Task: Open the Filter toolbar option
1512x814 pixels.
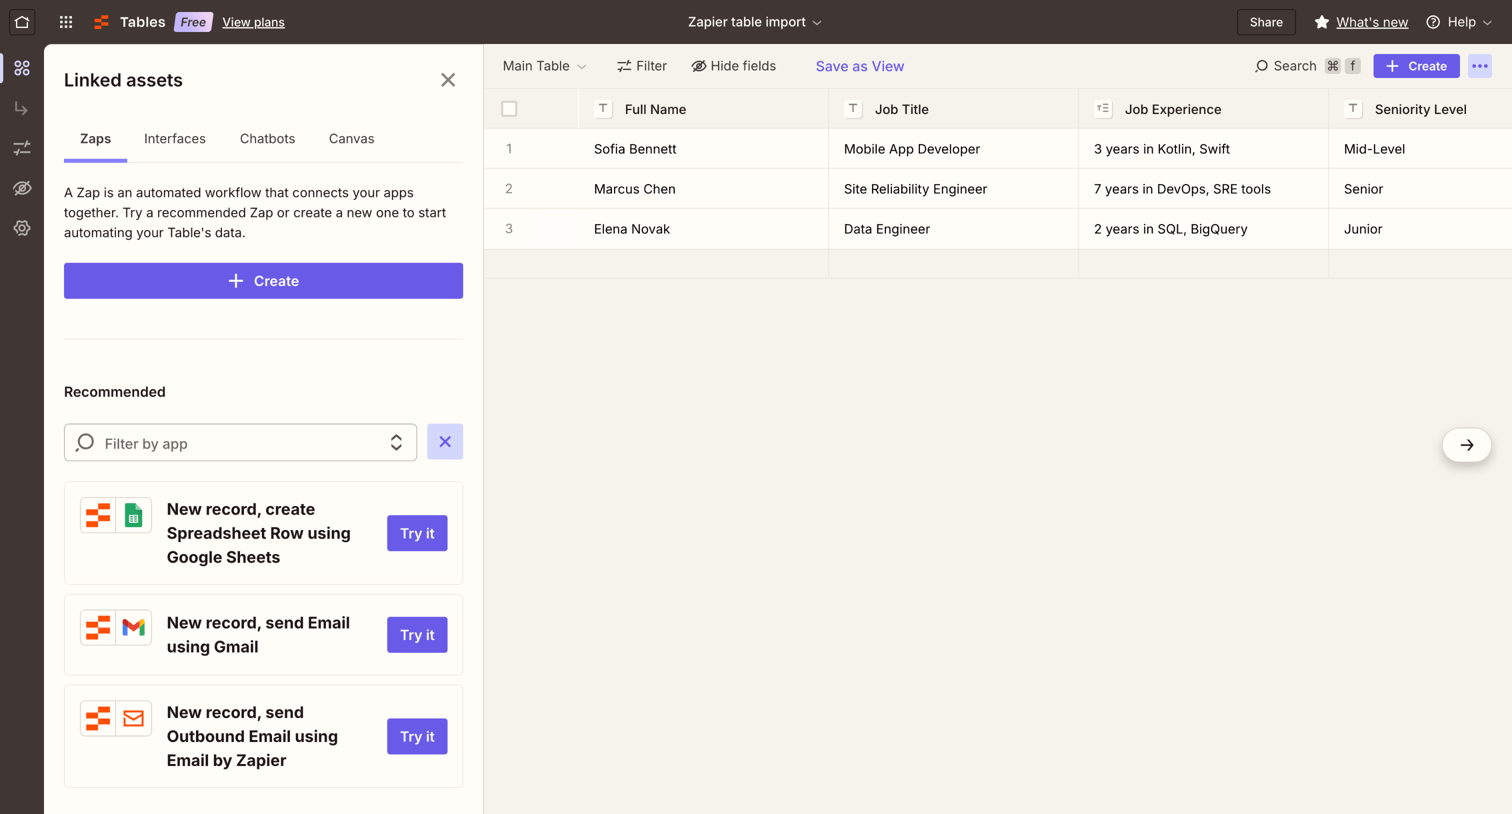Action: [642, 66]
